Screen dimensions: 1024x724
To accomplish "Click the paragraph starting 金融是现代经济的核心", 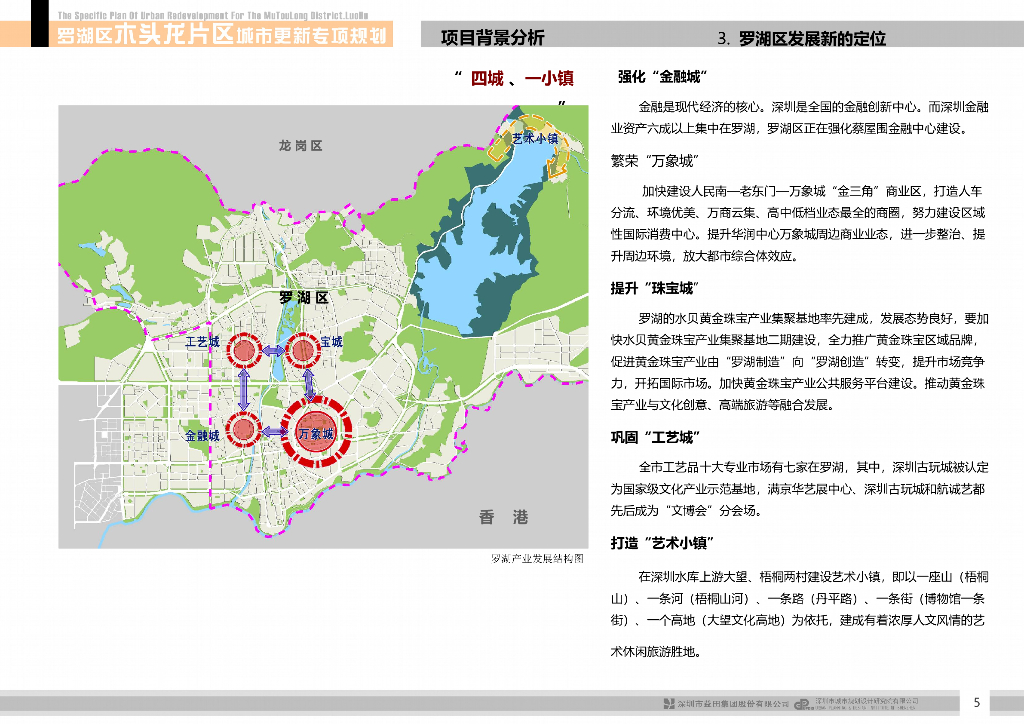I will click(x=799, y=118).
